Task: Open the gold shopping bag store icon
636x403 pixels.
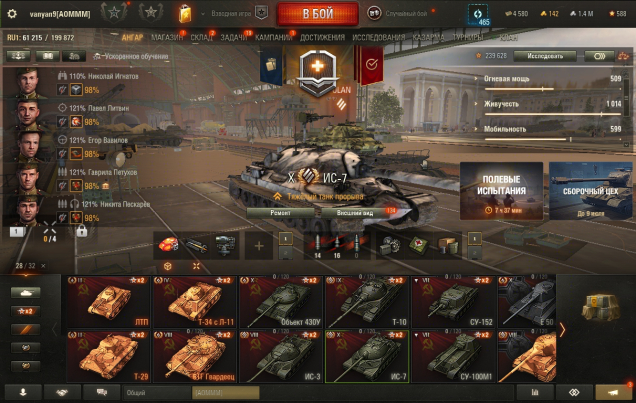Action: tap(185, 14)
